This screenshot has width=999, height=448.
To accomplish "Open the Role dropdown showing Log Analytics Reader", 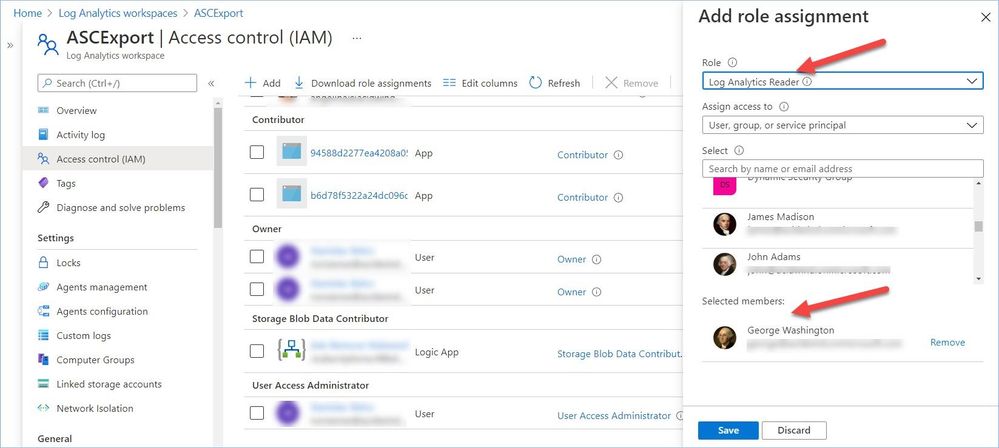I will 842,82.
